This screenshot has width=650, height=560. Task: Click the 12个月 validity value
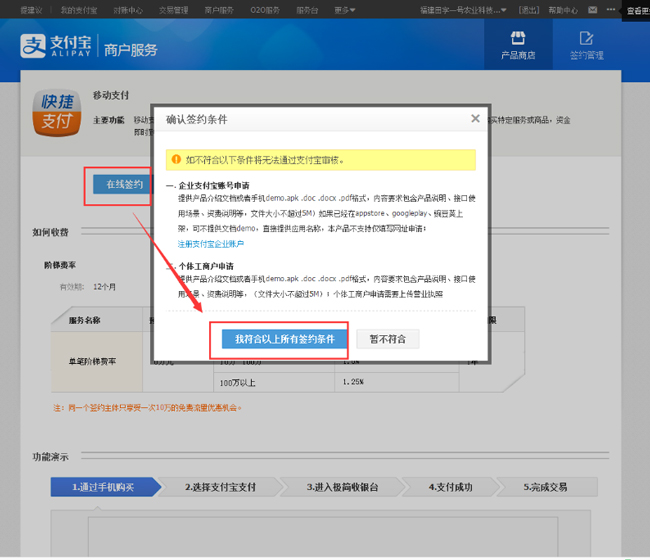pos(104,287)
